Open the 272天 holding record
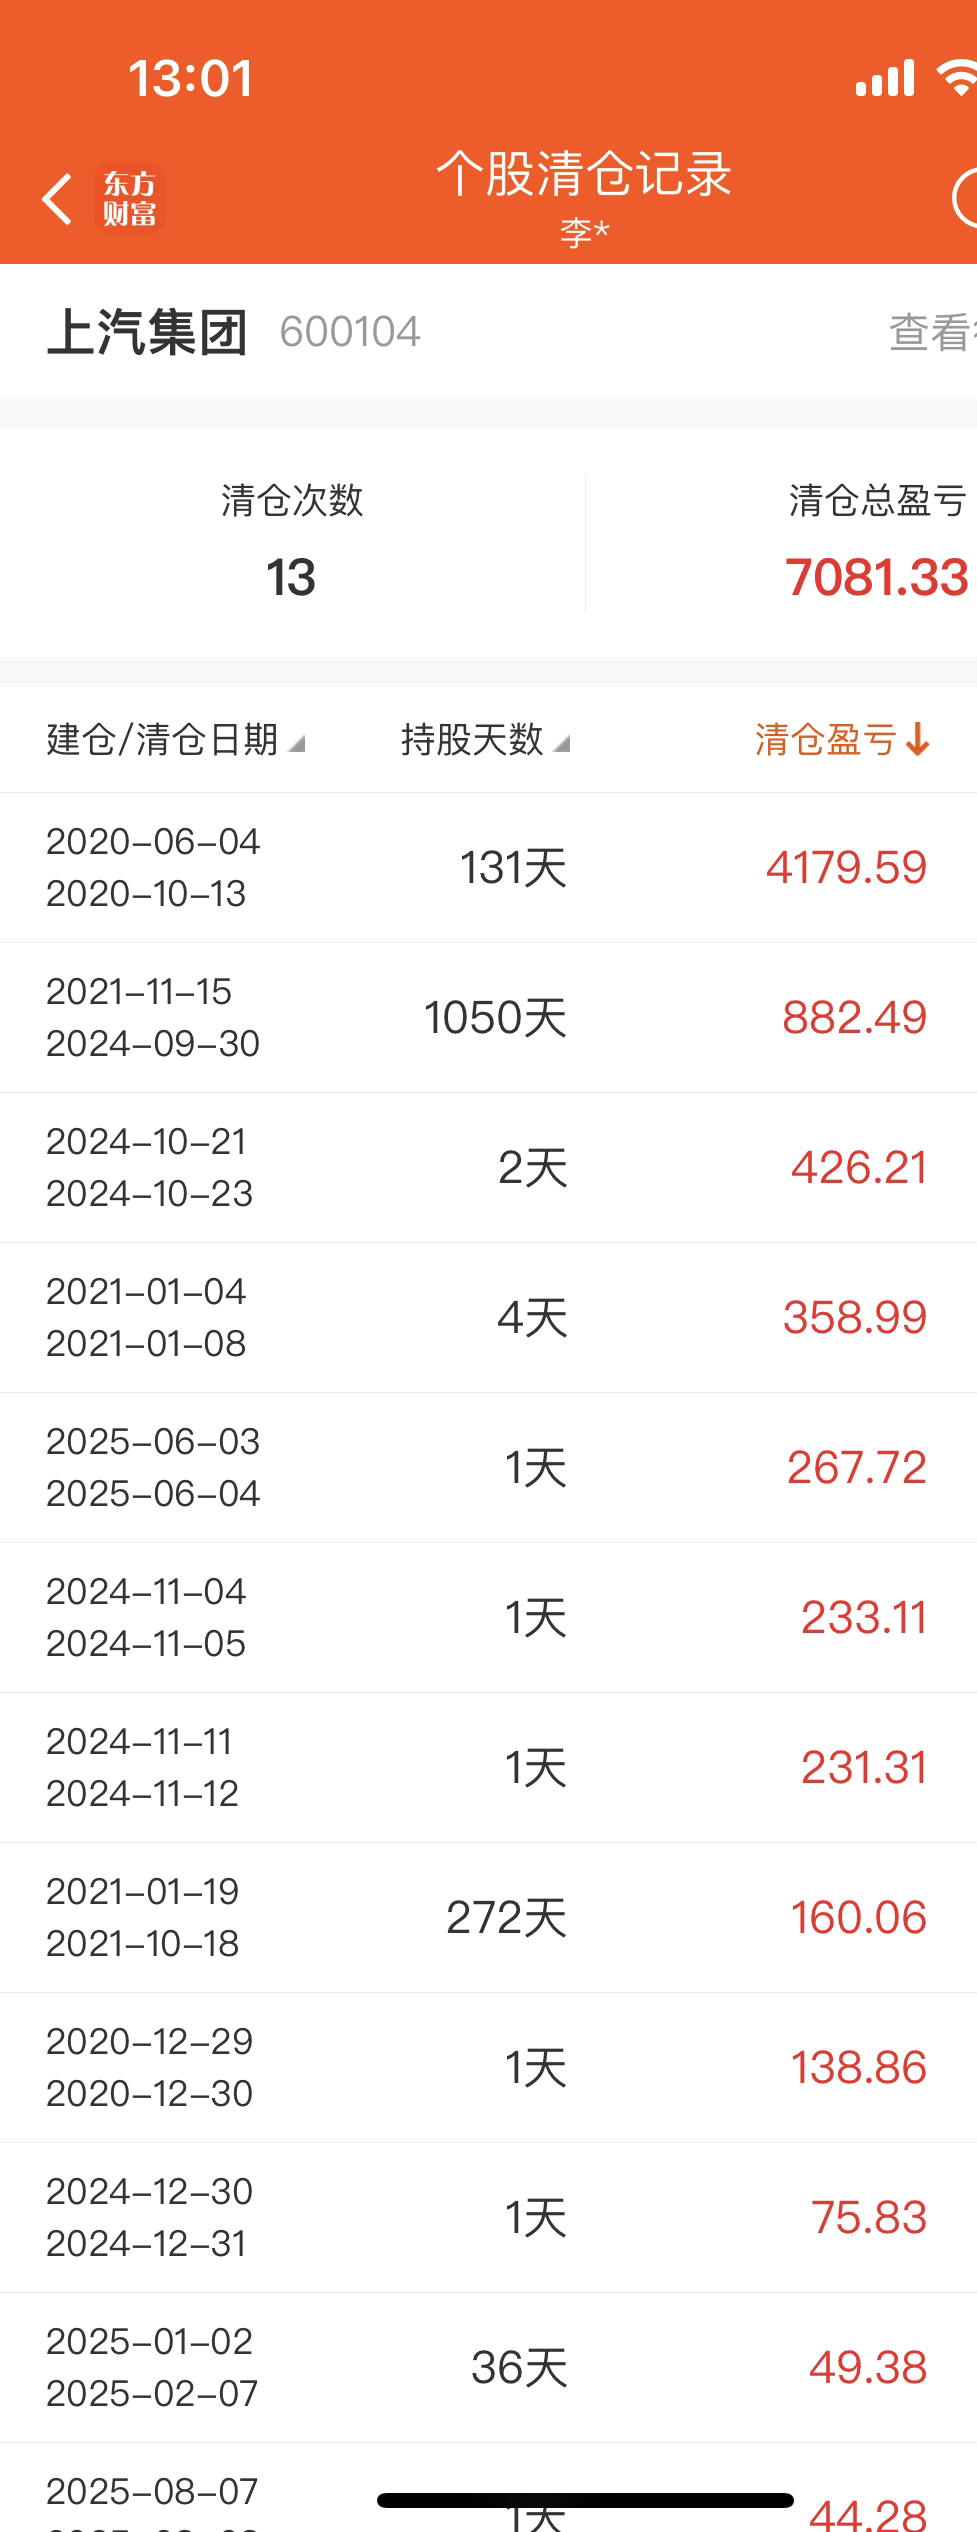The height and width of the screenshot is (2532, 977). coord(488,1917)
